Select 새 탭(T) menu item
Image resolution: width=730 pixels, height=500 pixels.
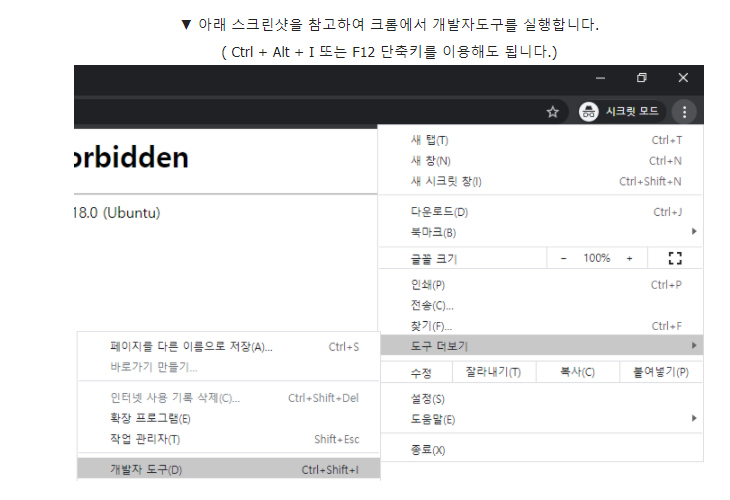pyautogui.click(x=541, y=140)
